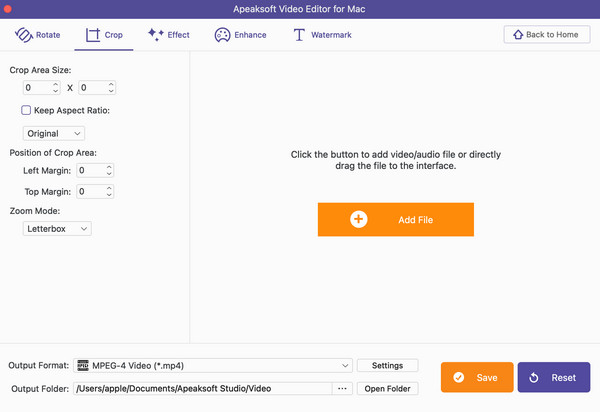Click the Reset button
This screenshot has width=600, height=412.
click(554, 378)
